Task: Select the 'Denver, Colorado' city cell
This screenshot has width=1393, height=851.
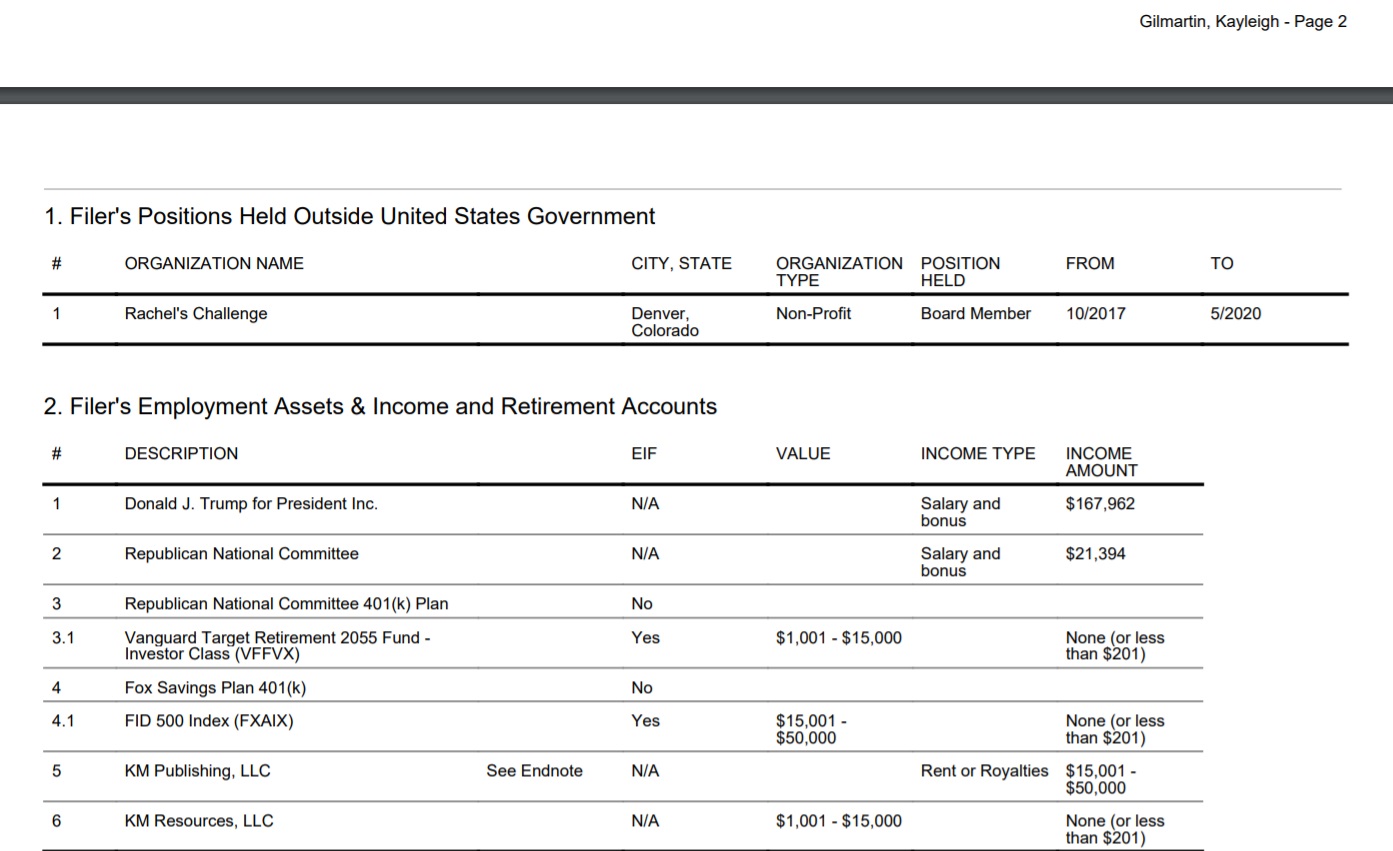Action: coord(665,322)
